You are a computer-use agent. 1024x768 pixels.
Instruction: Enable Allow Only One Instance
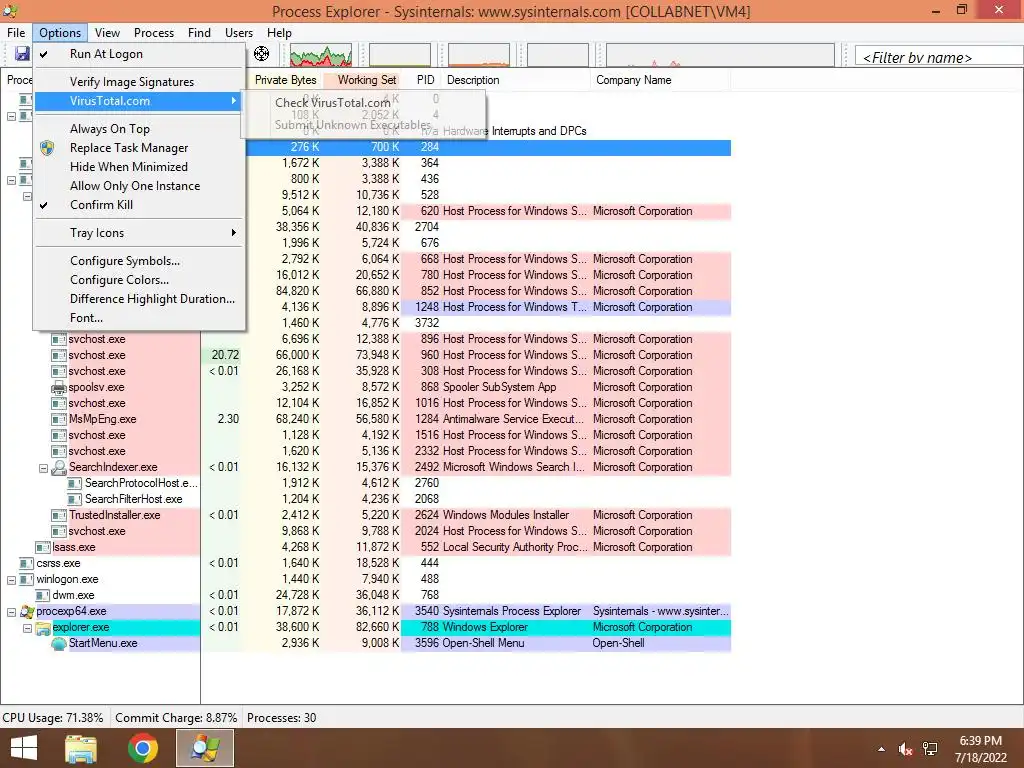click(x=138, y=185)
